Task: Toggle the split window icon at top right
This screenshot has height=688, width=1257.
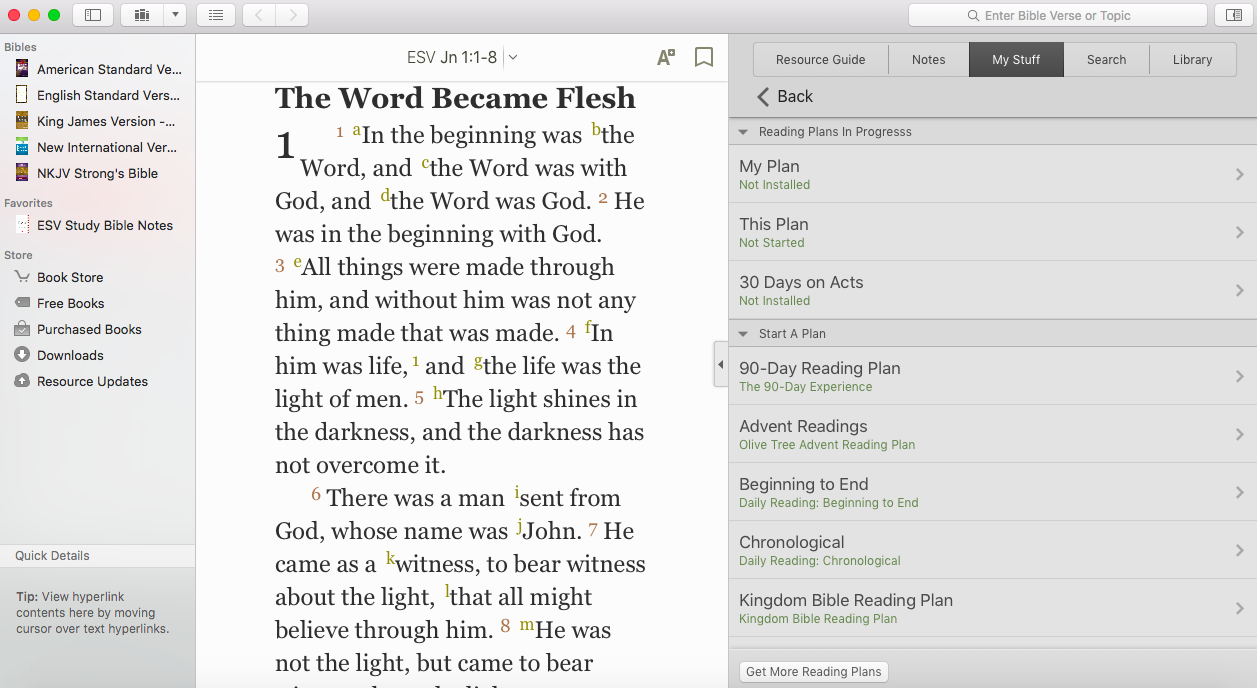Action: click(x=1234, y=15)
